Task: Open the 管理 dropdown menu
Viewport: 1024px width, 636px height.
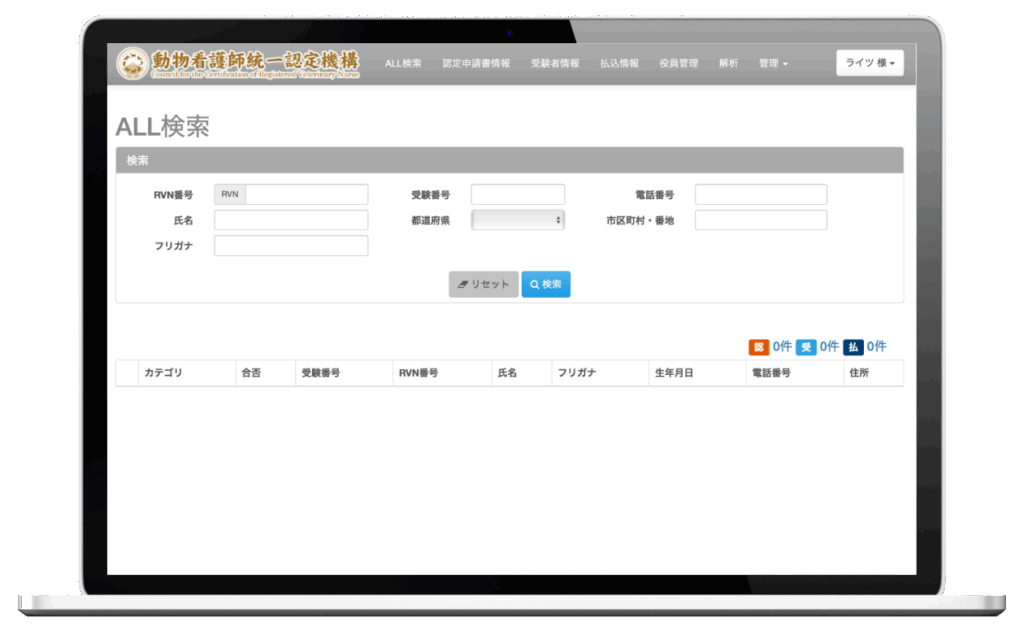Action: point(773,63)
